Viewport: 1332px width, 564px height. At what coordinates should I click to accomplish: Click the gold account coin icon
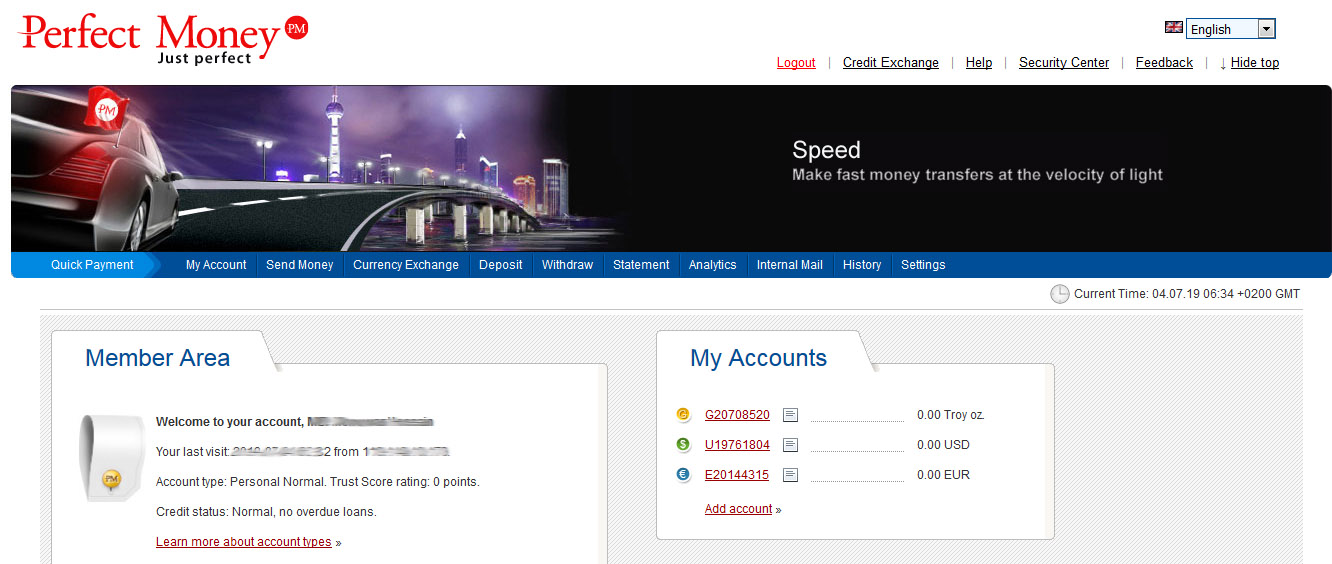click(x=683, y=415)
